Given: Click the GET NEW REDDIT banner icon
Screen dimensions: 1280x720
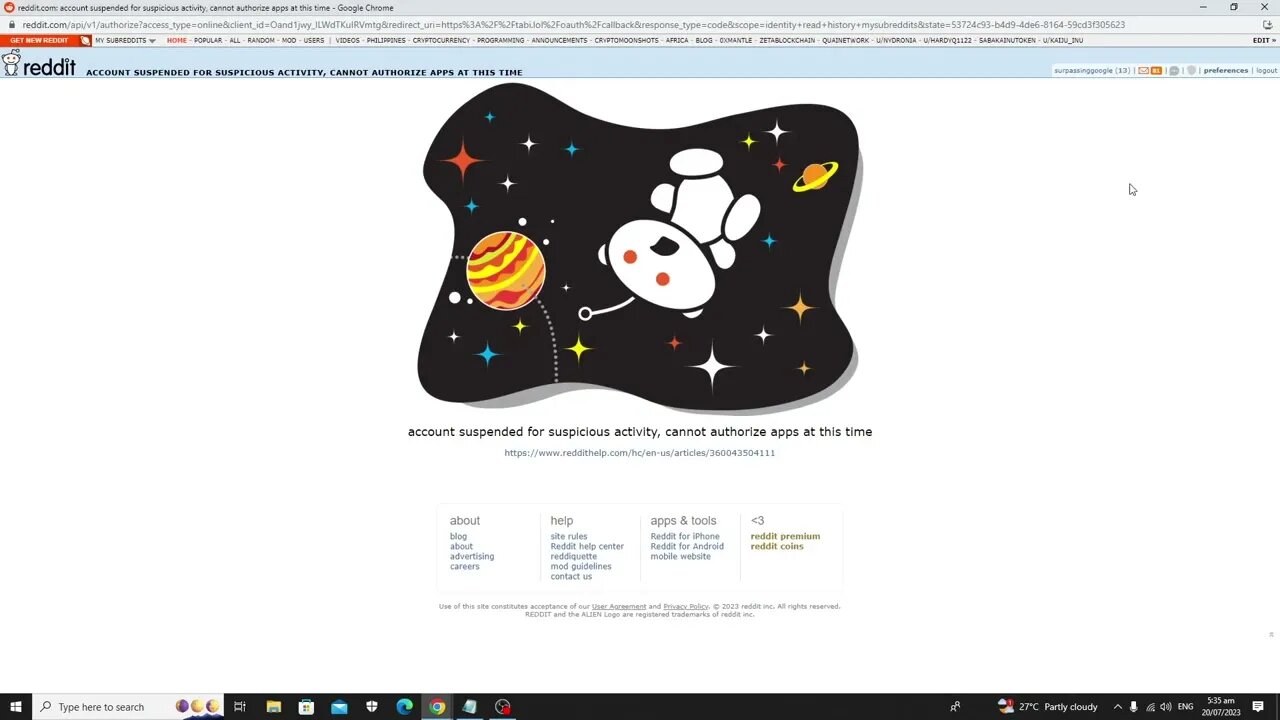Looking at the screenshot, I should [86, 41].
